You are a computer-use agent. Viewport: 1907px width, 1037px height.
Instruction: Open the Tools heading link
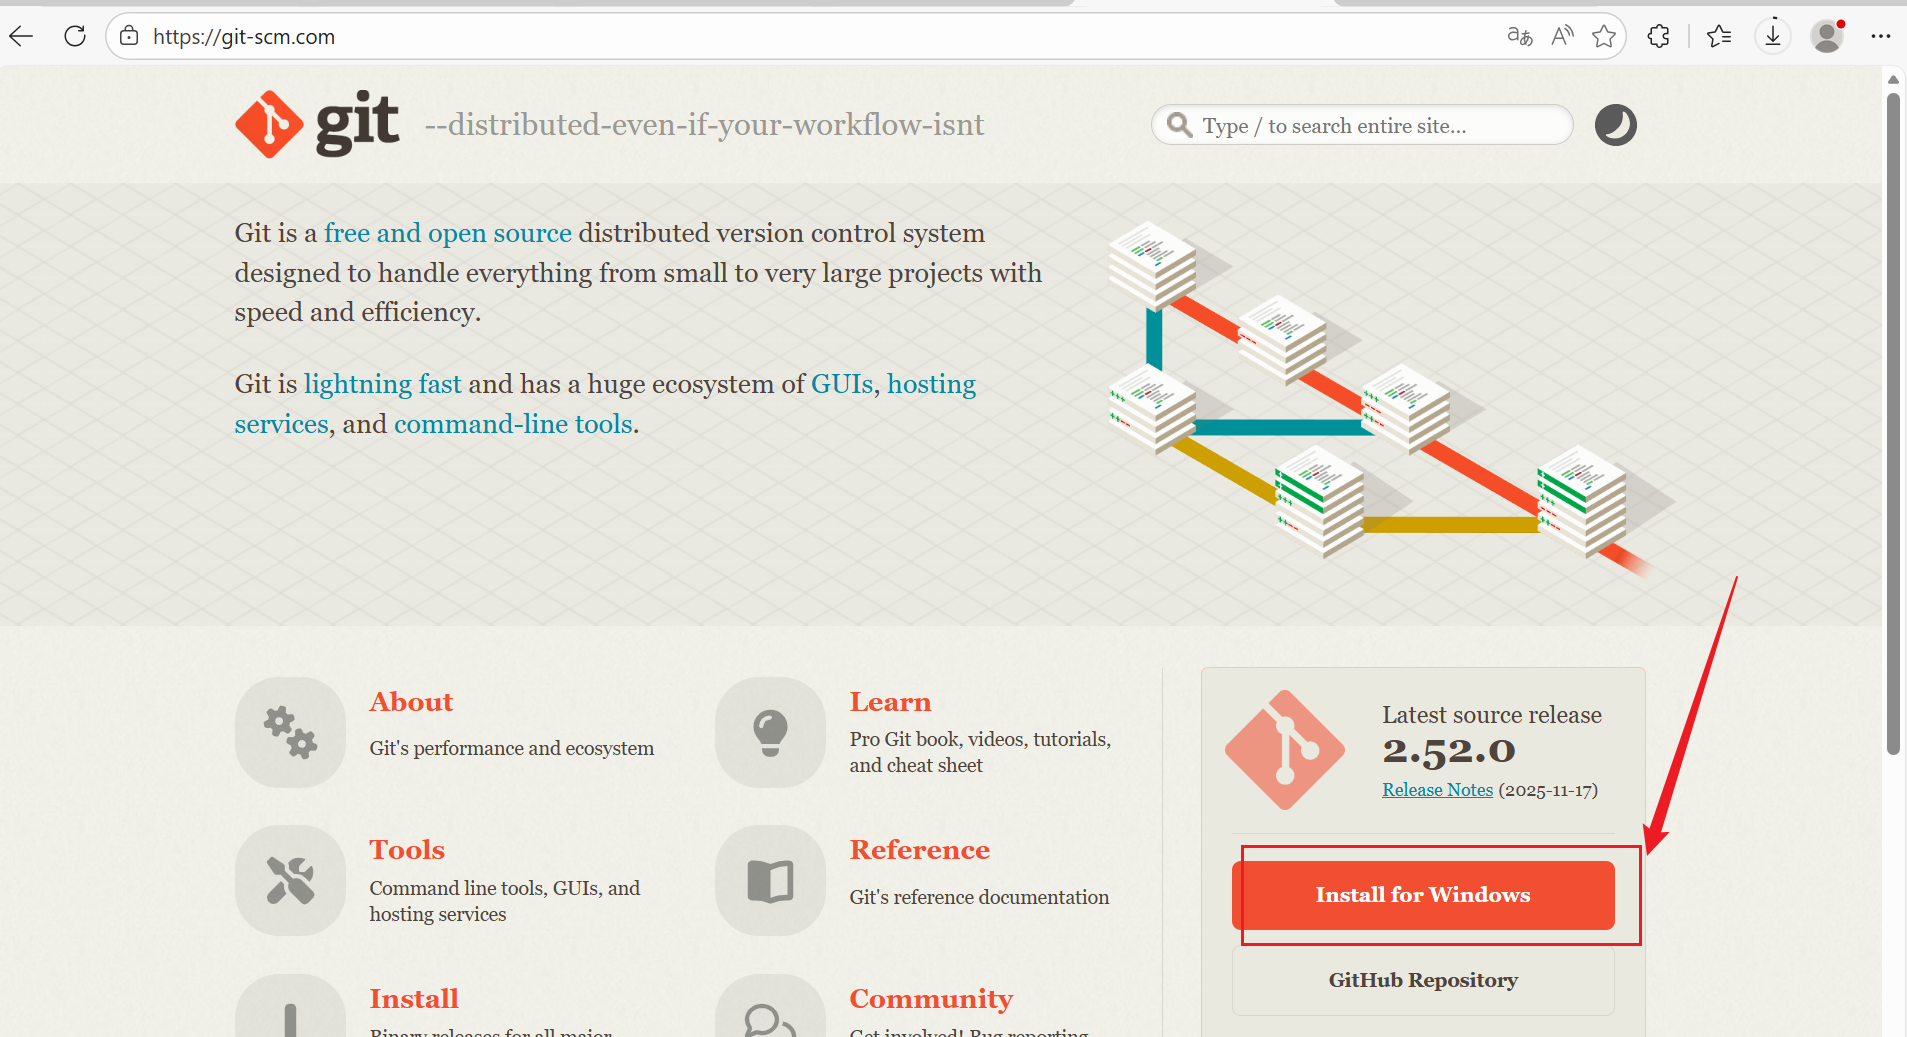click(x=407, y=850)
